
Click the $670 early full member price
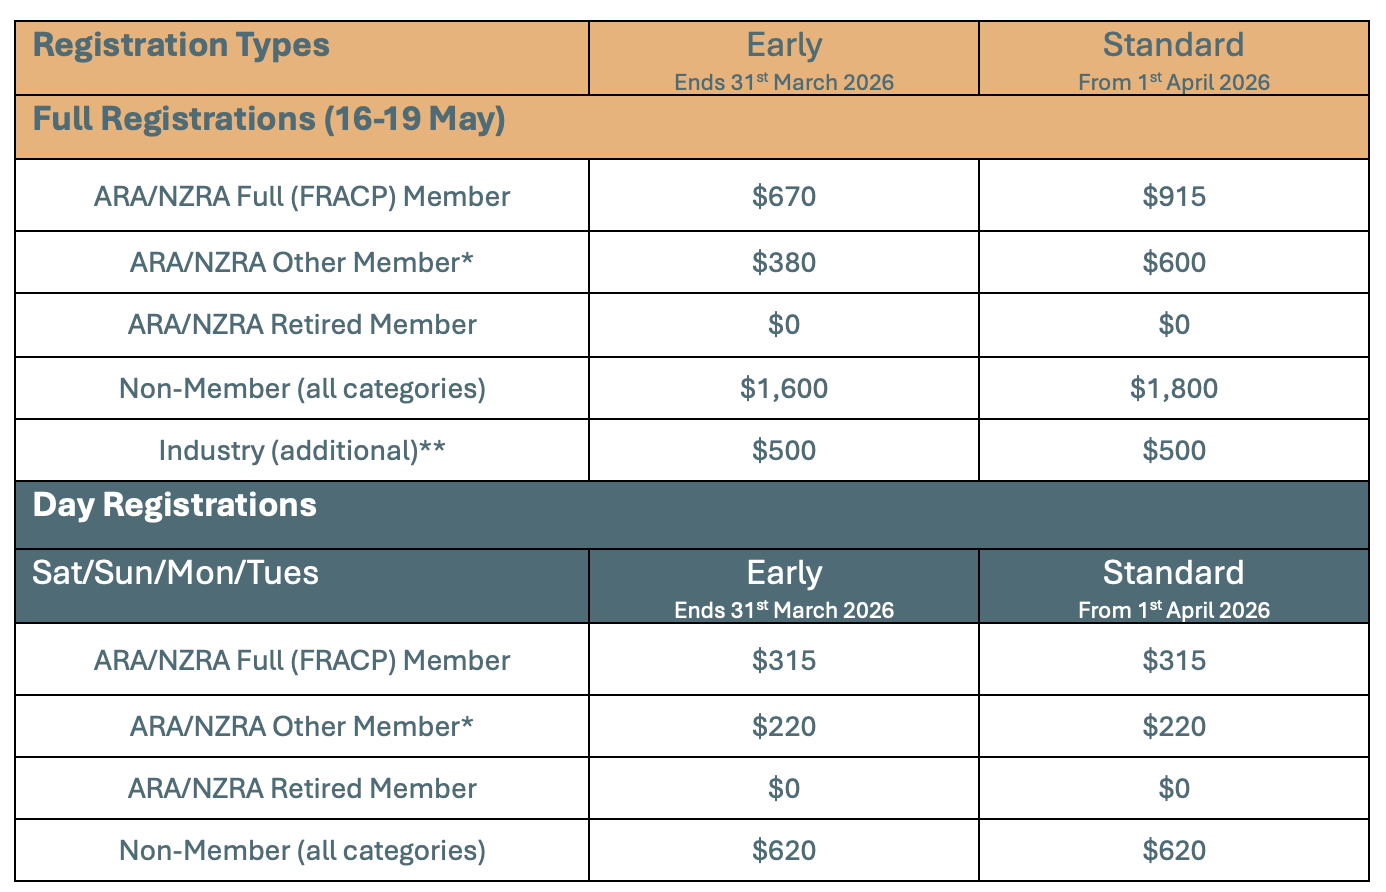tap(784, 196)
